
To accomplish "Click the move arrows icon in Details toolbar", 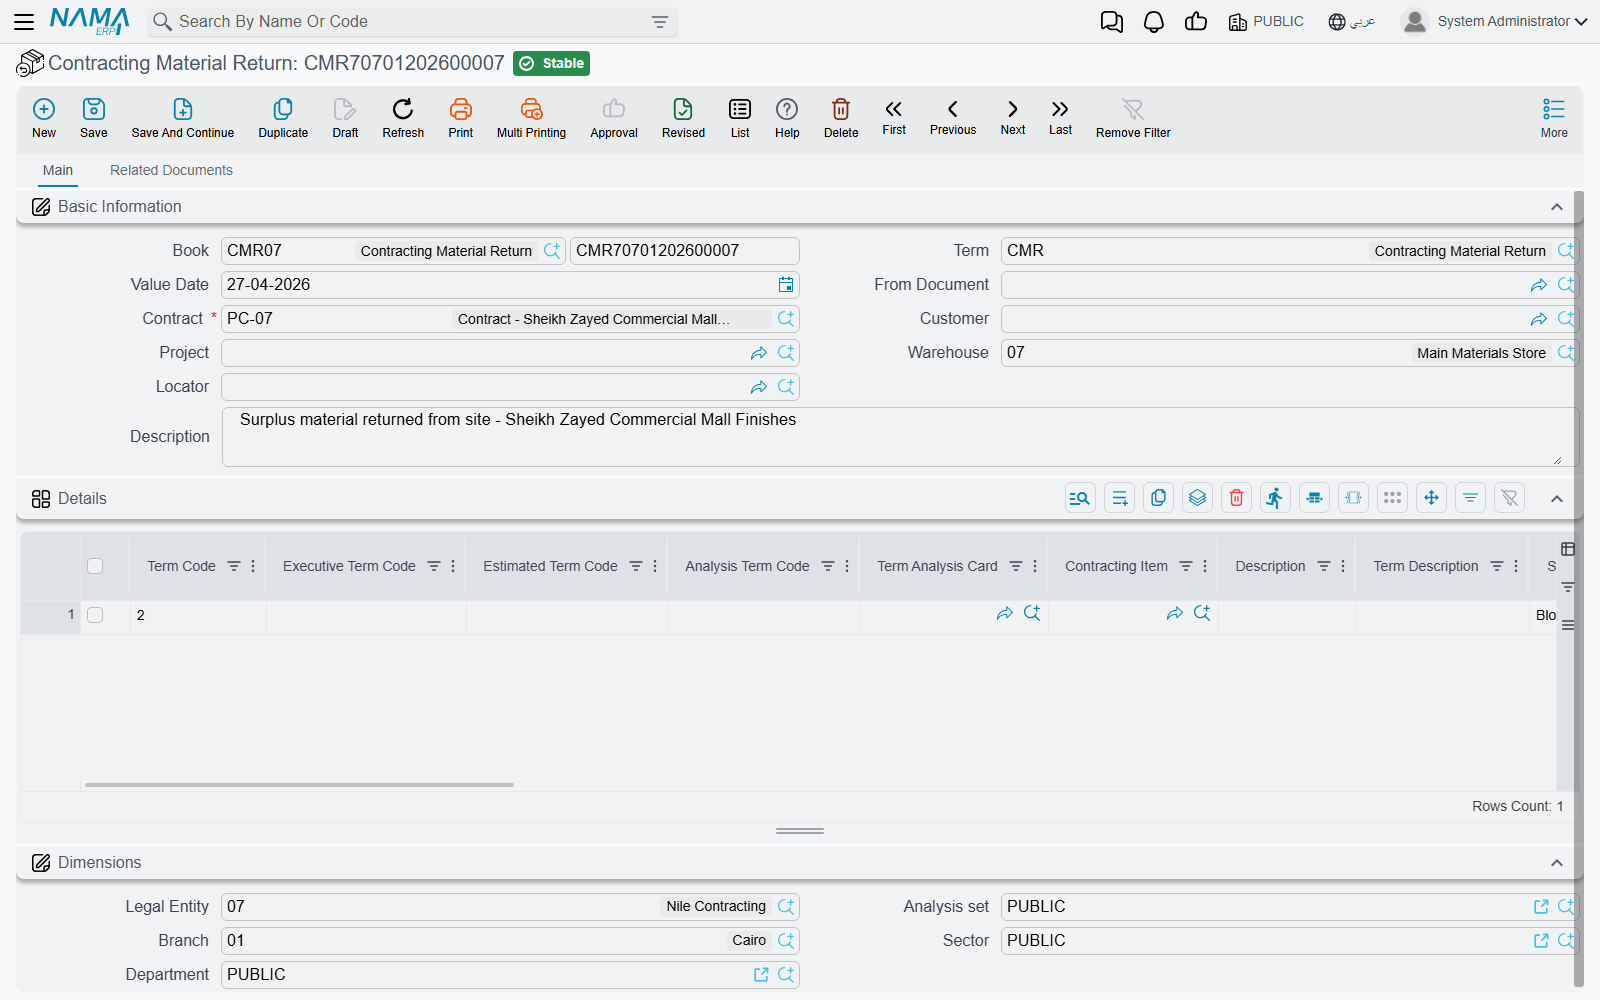I will (1432, 498).
